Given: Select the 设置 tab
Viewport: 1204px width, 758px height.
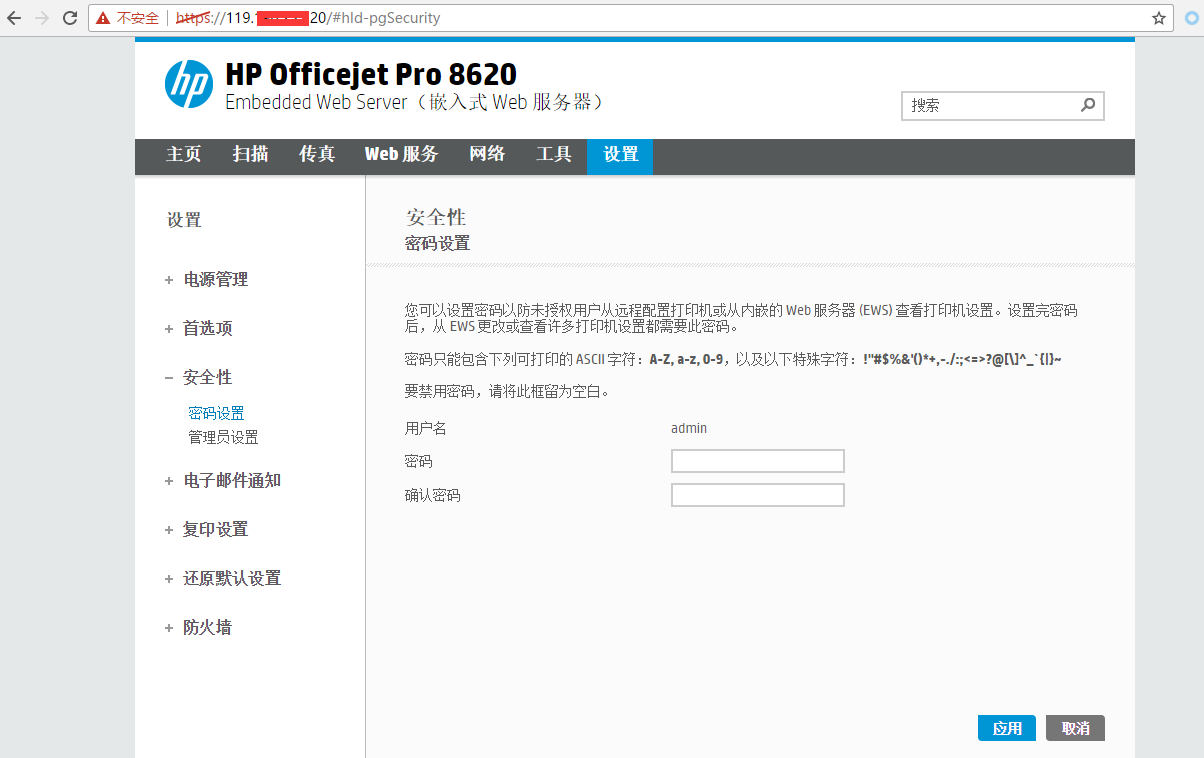Looking at the screenshot, I should pyautogui.click(x=620, y=156).
